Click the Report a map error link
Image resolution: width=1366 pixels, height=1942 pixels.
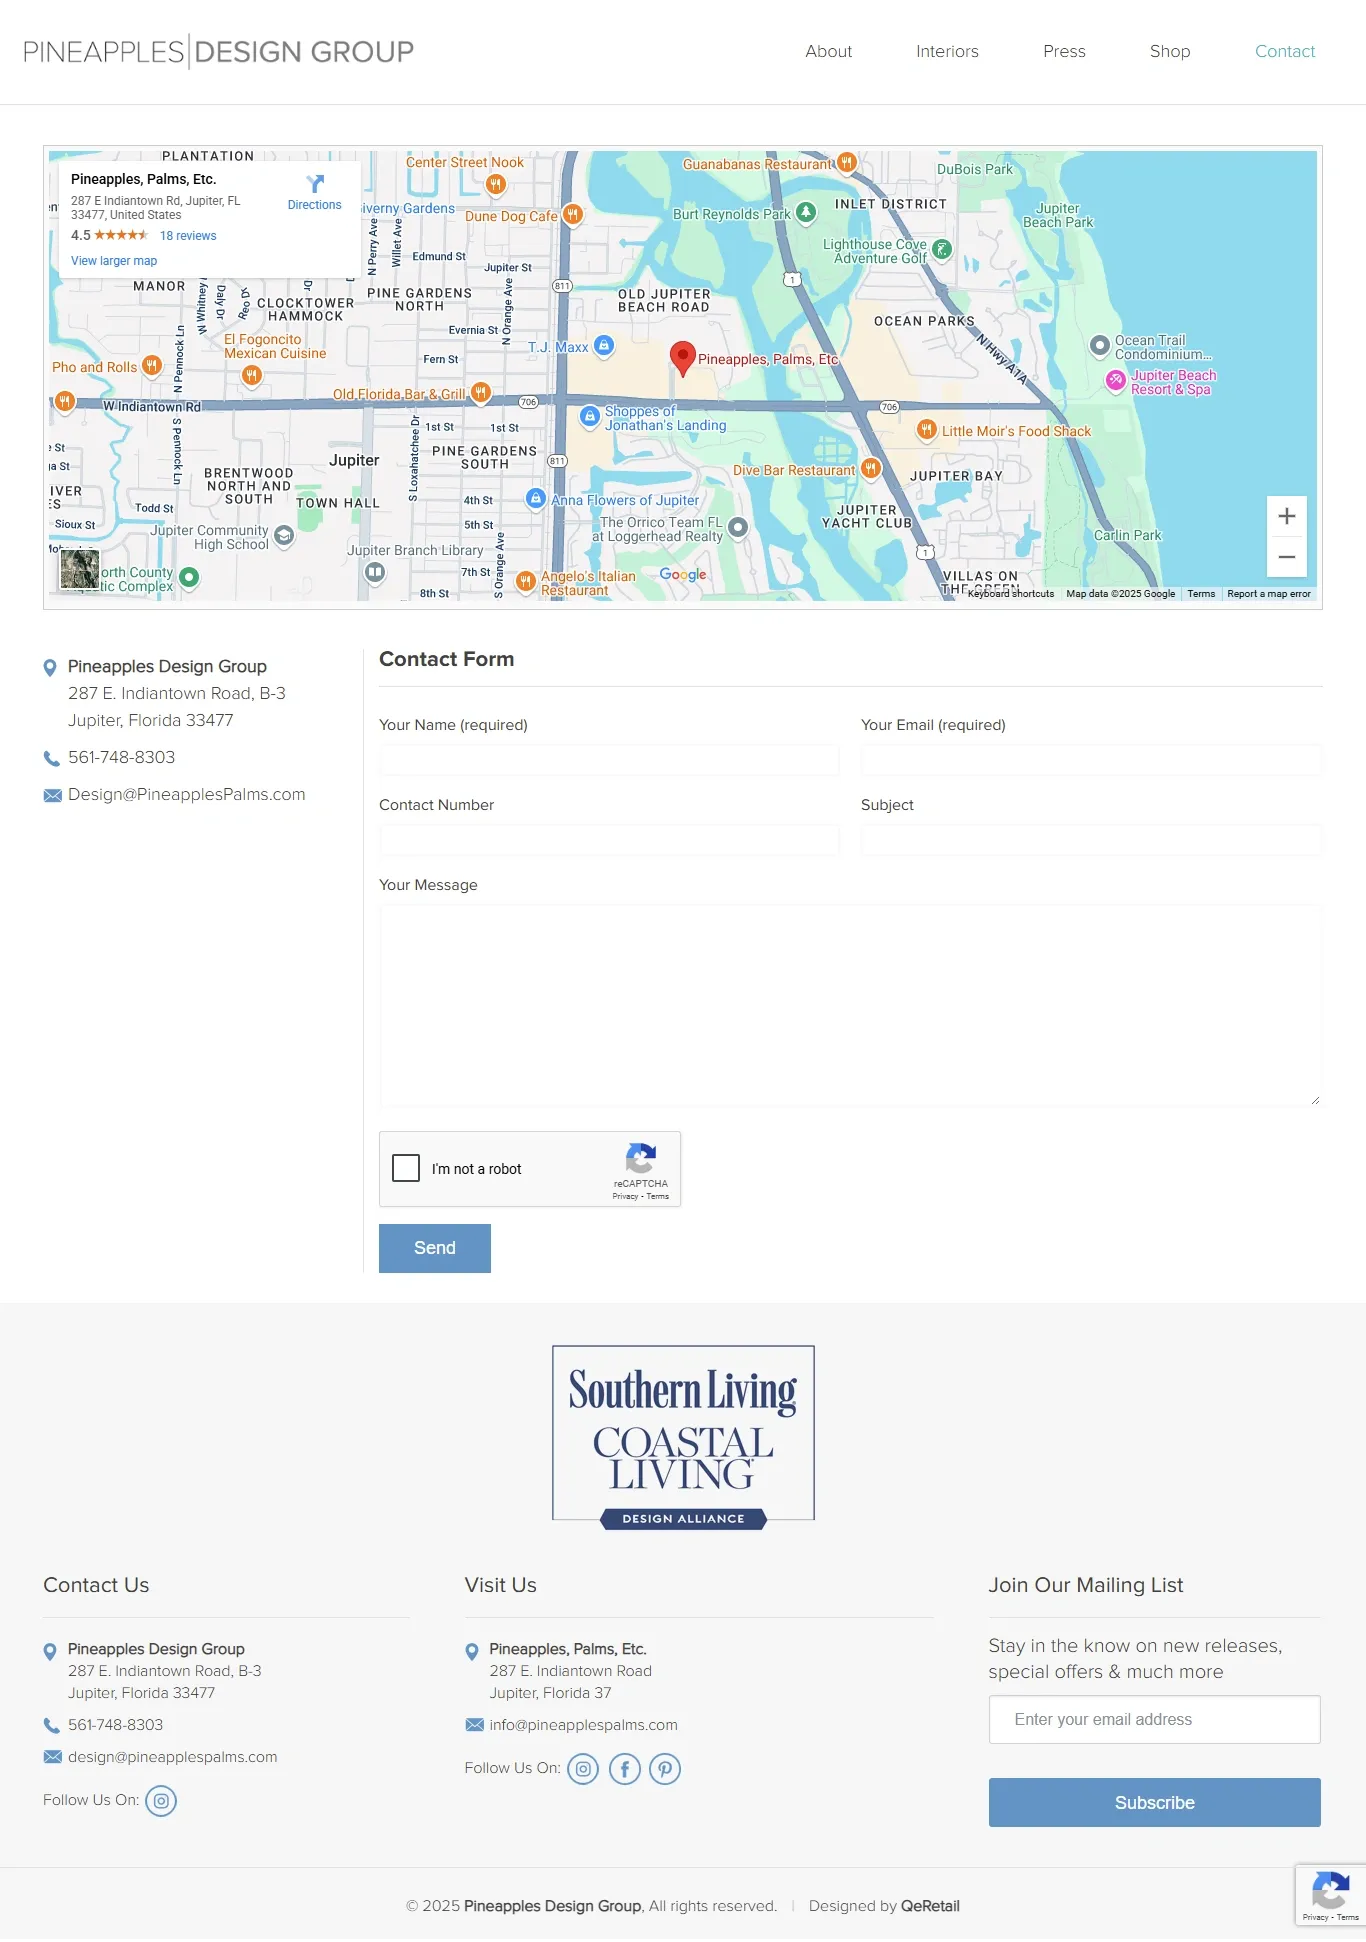point(1269,594)
